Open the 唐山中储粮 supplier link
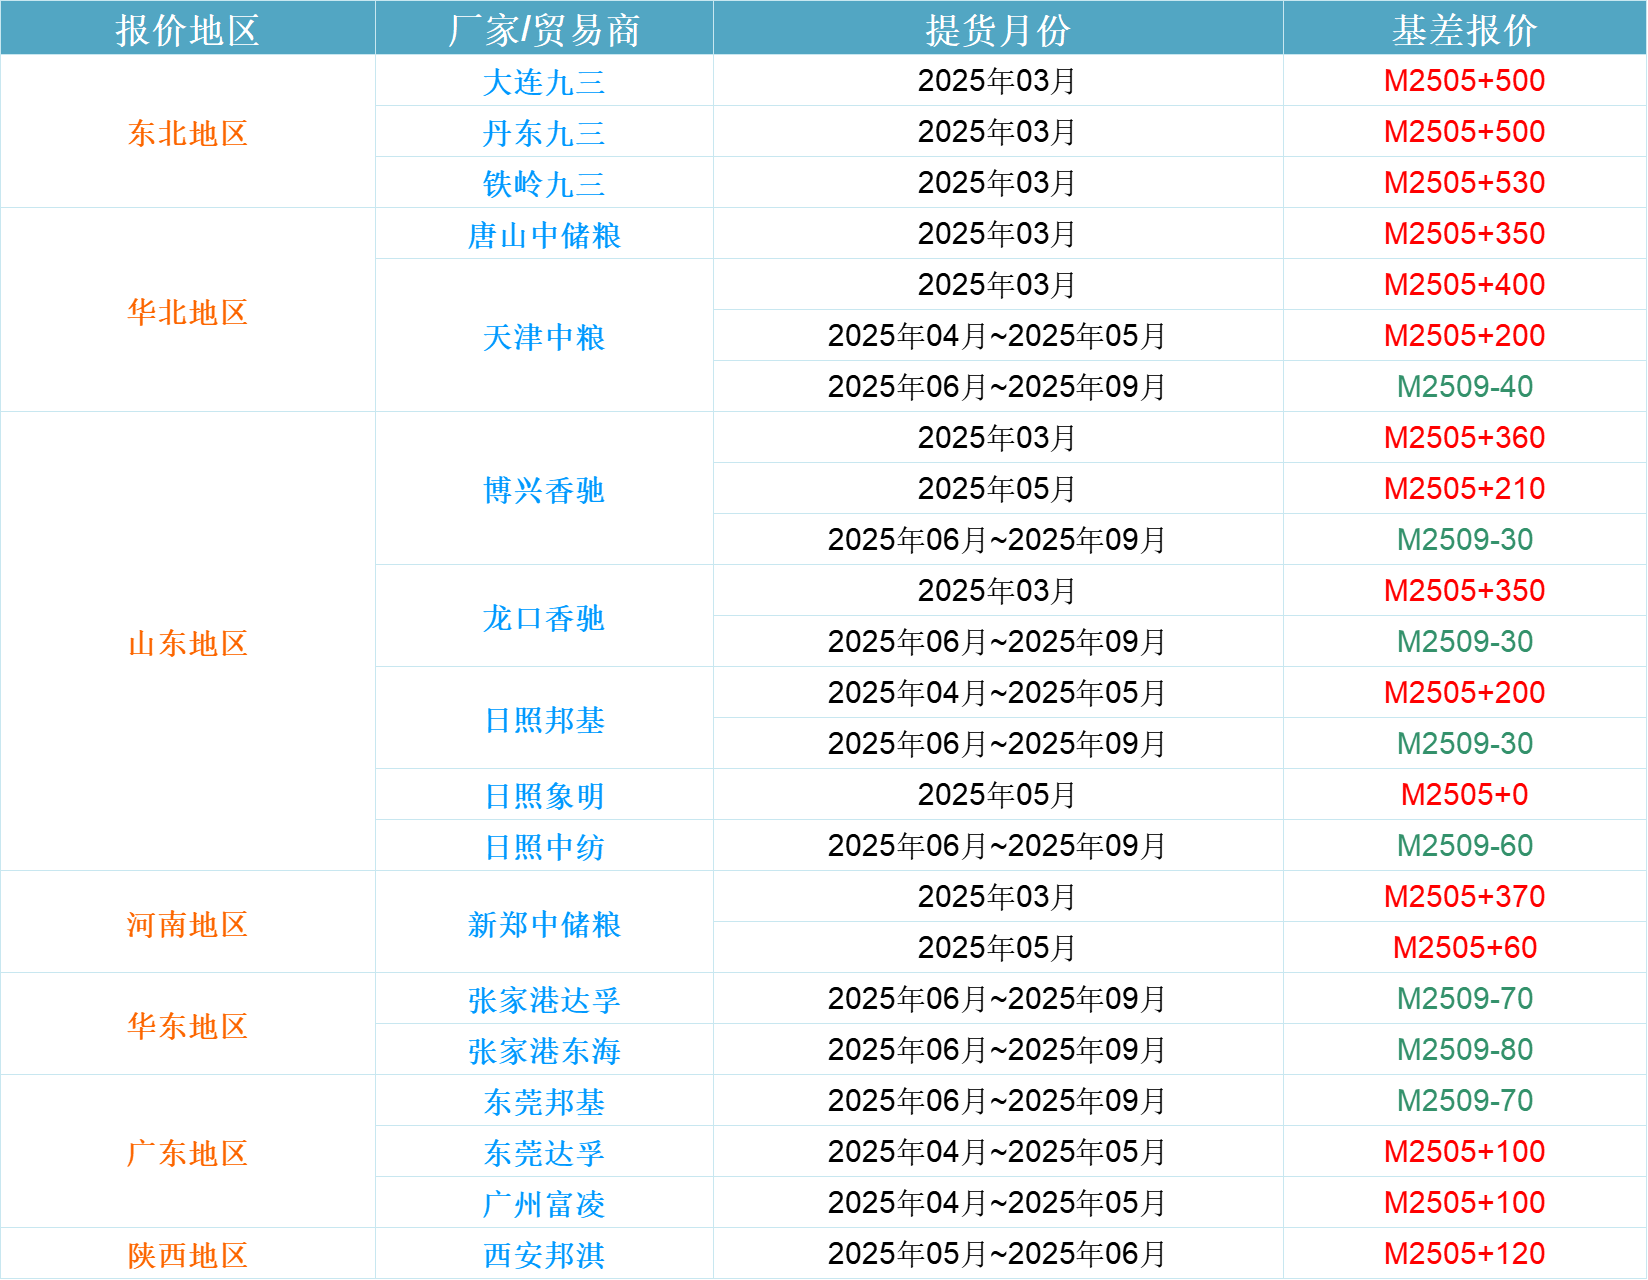The width and height of the screenshot is (1648, 1280). pos(544,235)
